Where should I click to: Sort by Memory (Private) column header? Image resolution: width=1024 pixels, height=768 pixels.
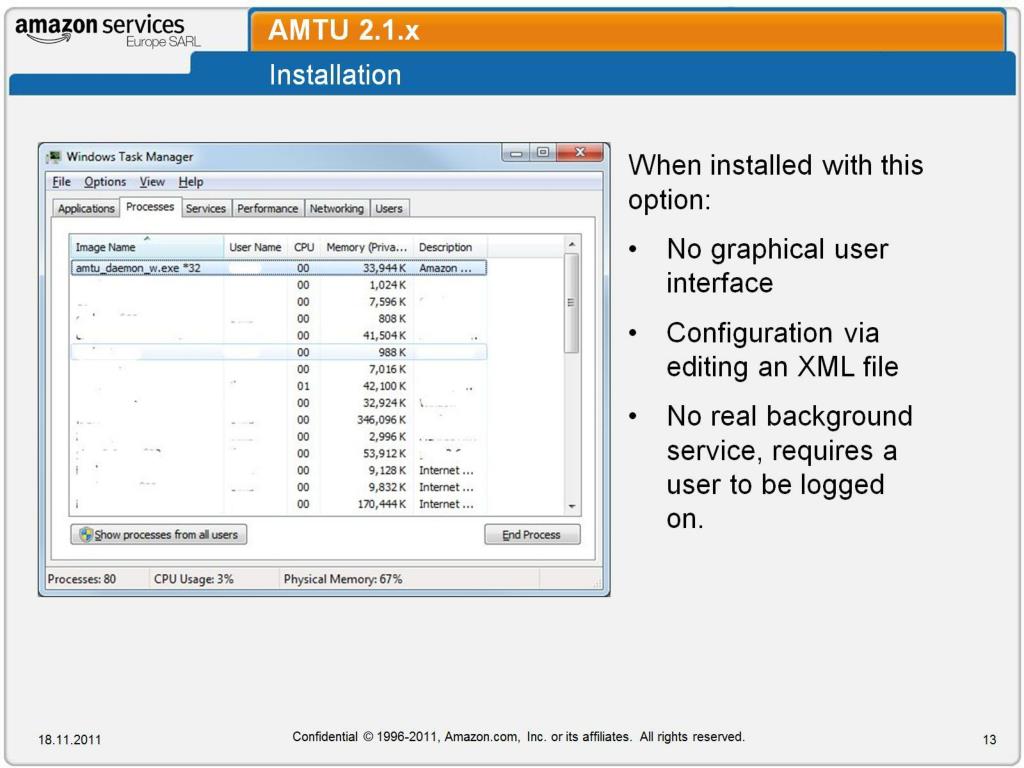366,247
